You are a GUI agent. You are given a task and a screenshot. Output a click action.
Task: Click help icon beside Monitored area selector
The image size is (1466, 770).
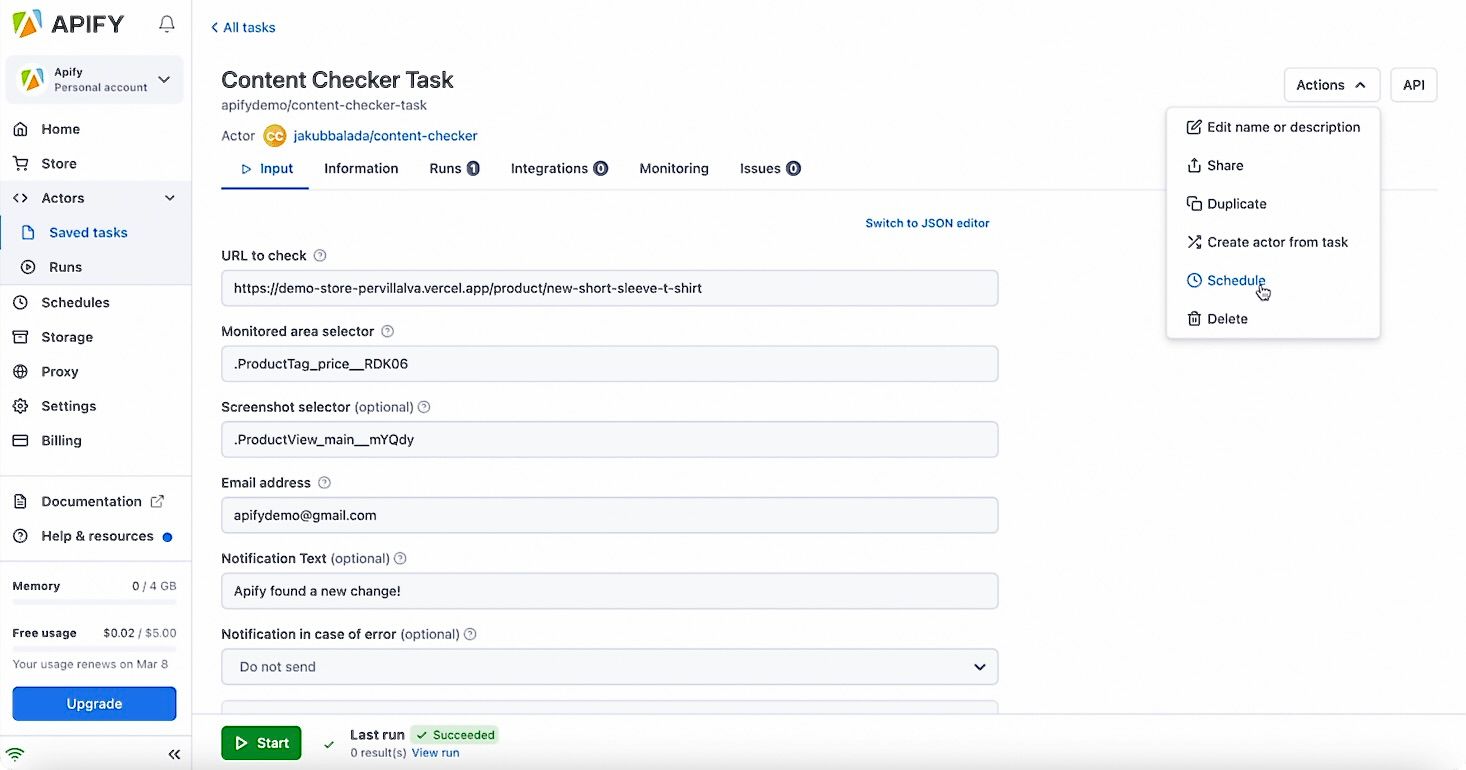point(388,331)
